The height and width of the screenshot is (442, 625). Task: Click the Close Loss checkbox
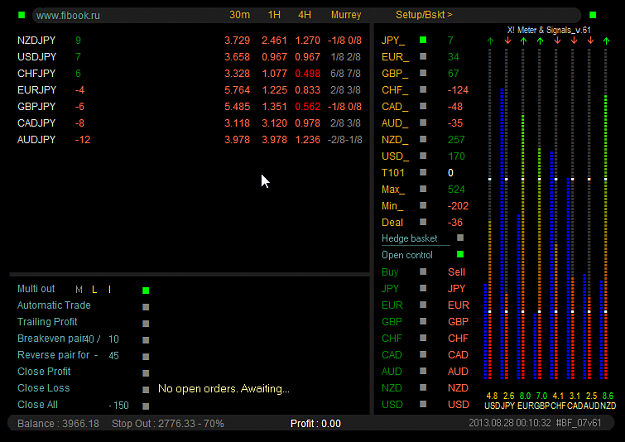tap(146, 389)
